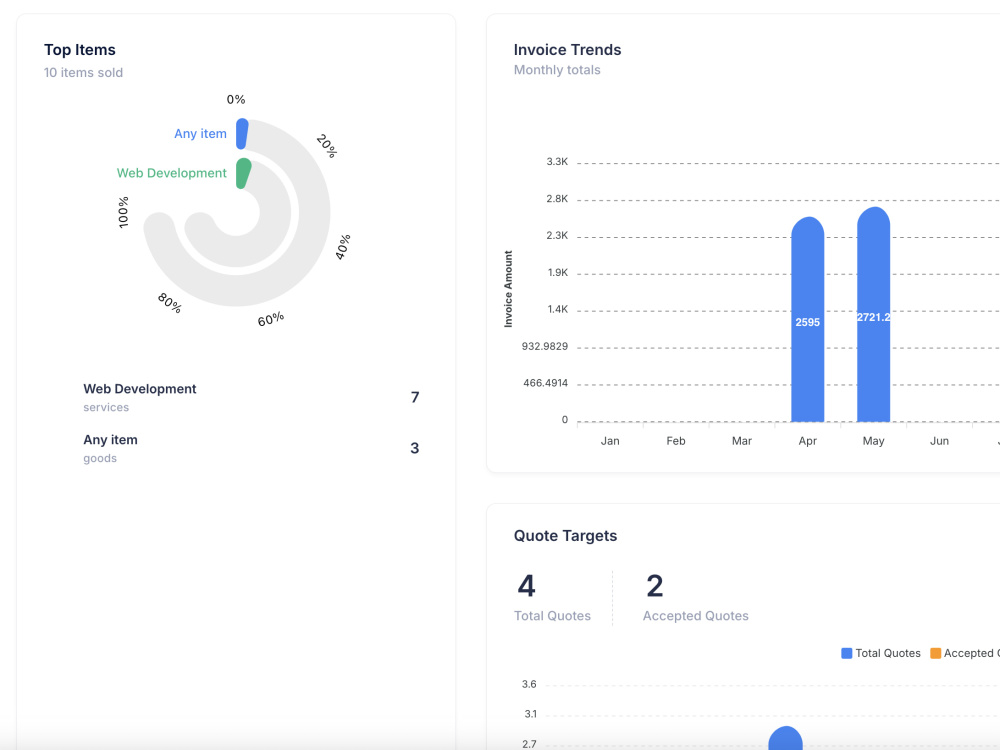1000x750 pixels.
Task: Click the 0% radial chart tick label
Action: point(236,99)
